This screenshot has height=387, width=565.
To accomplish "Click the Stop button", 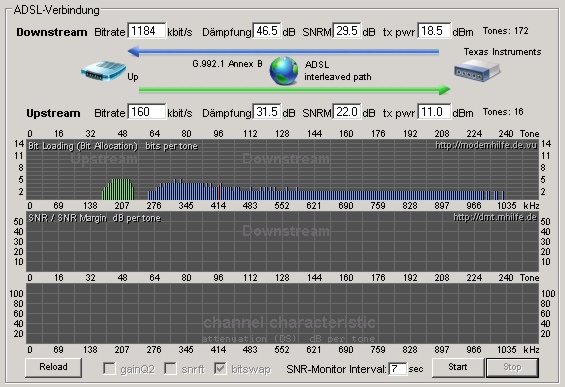I will click(512, 367).
